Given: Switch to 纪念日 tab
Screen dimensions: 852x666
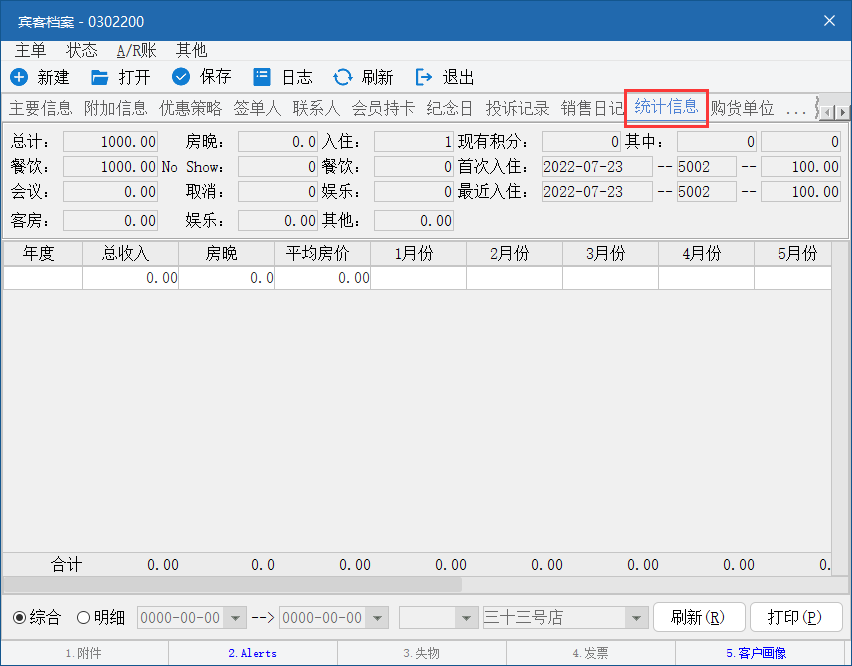Looking at the screenshot, I should coord(450,108).
